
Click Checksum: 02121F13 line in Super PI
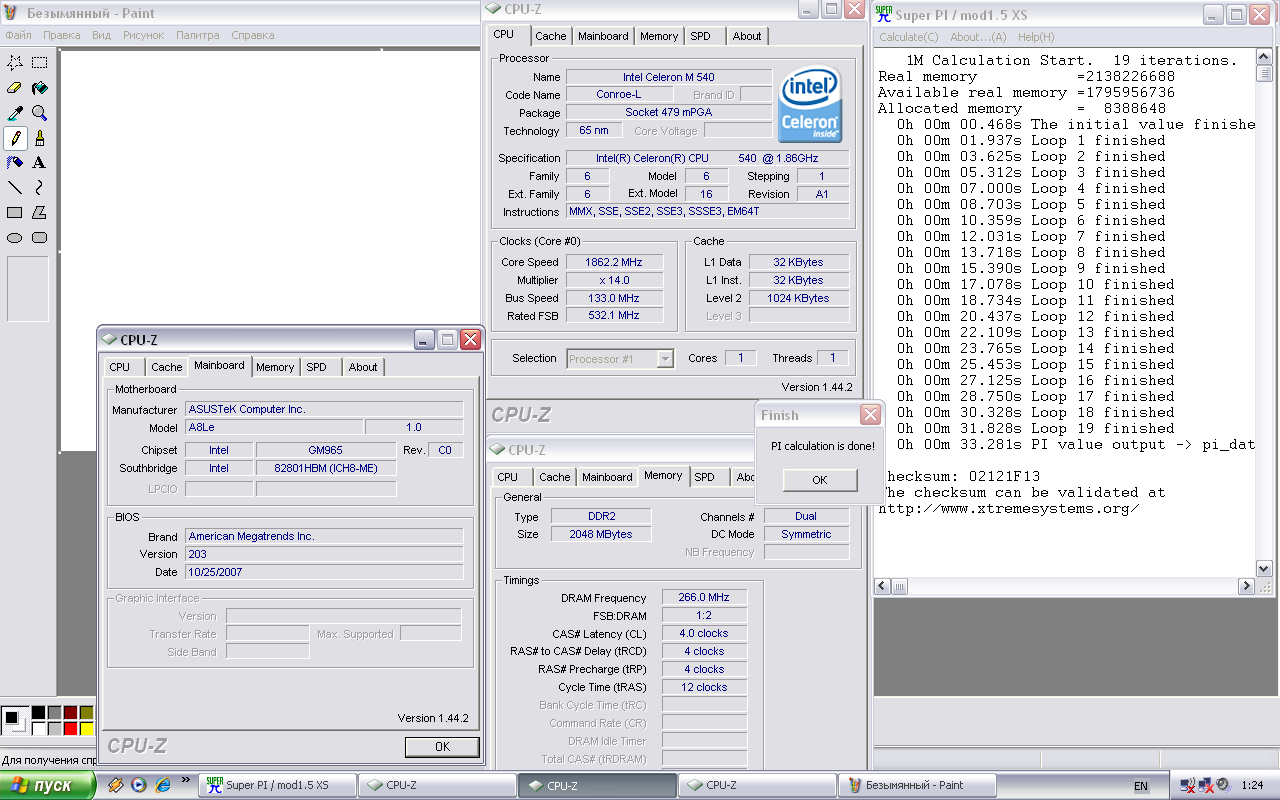[x=960, y=476]
